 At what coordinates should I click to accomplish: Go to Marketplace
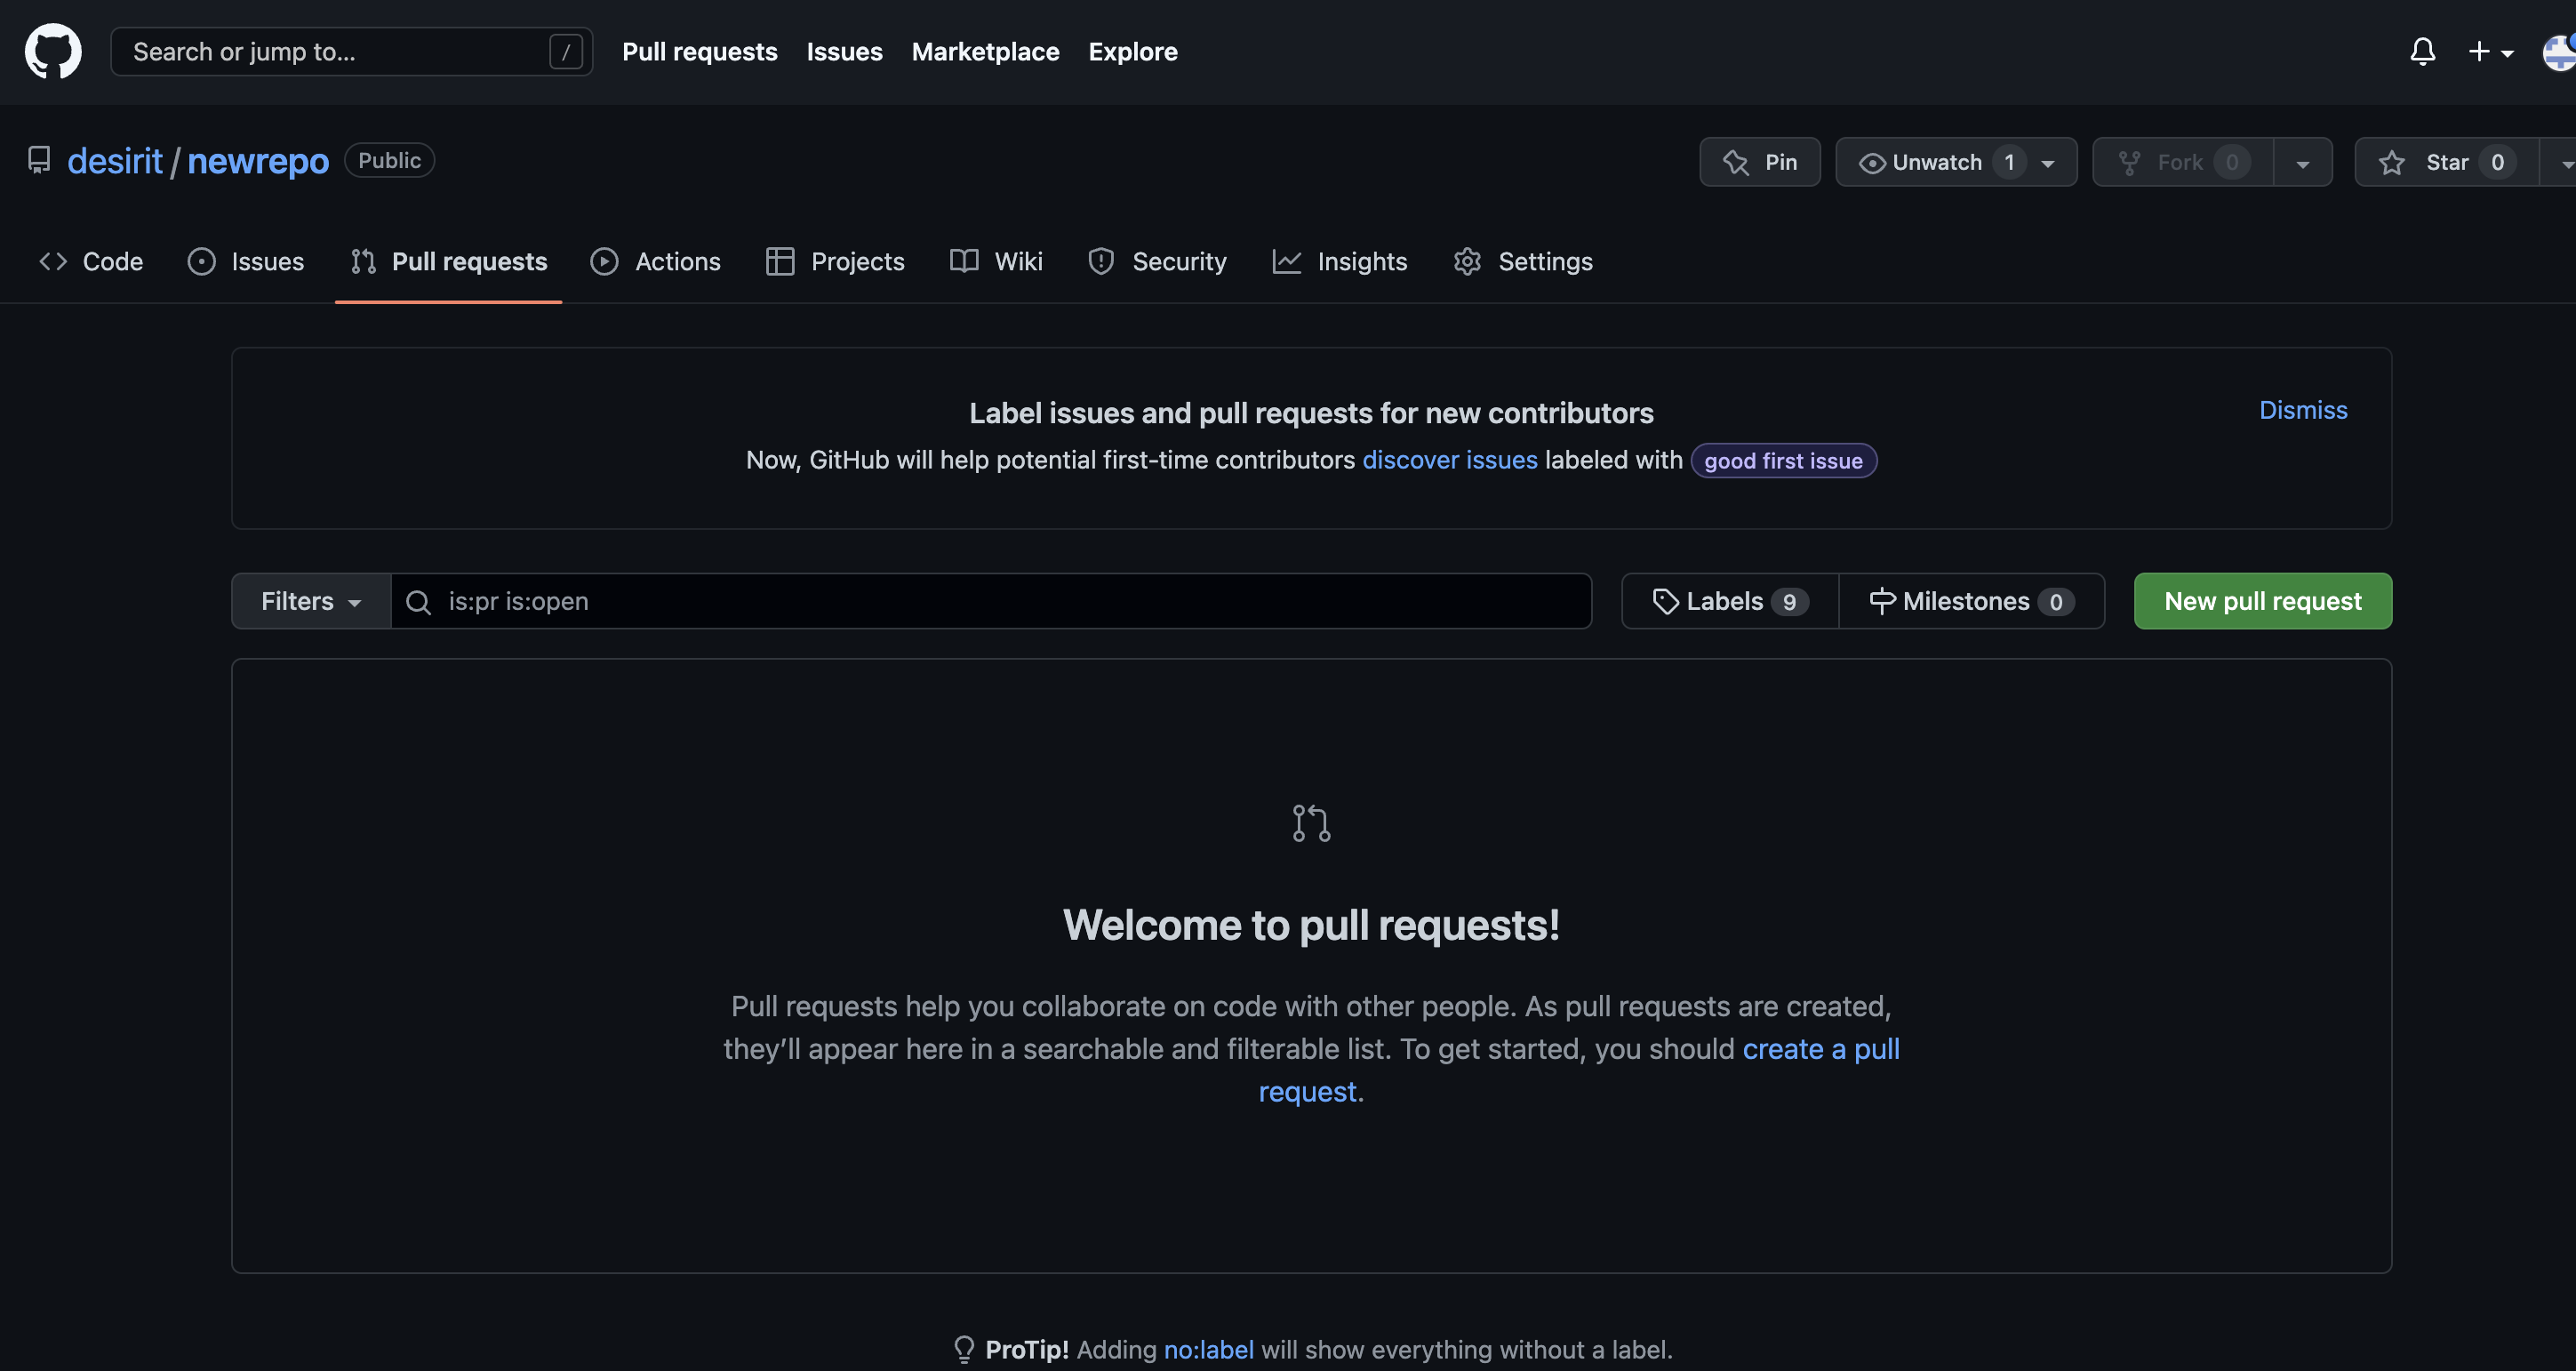pos(985,51)
